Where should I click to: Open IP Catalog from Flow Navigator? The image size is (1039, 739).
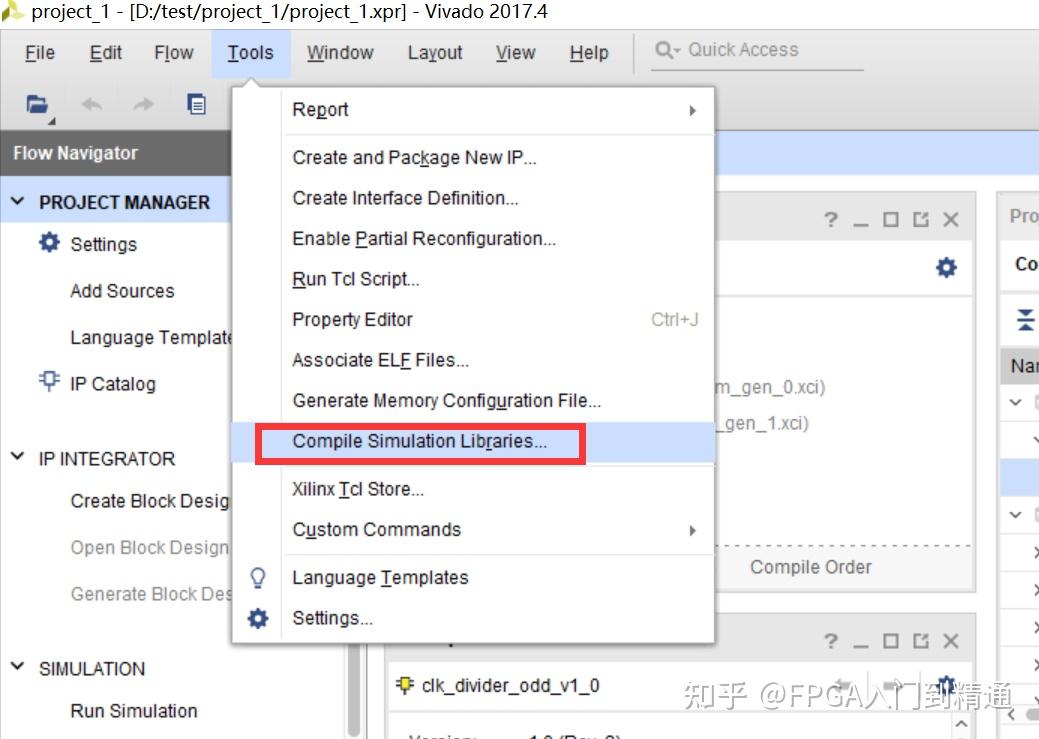point(113,384)
